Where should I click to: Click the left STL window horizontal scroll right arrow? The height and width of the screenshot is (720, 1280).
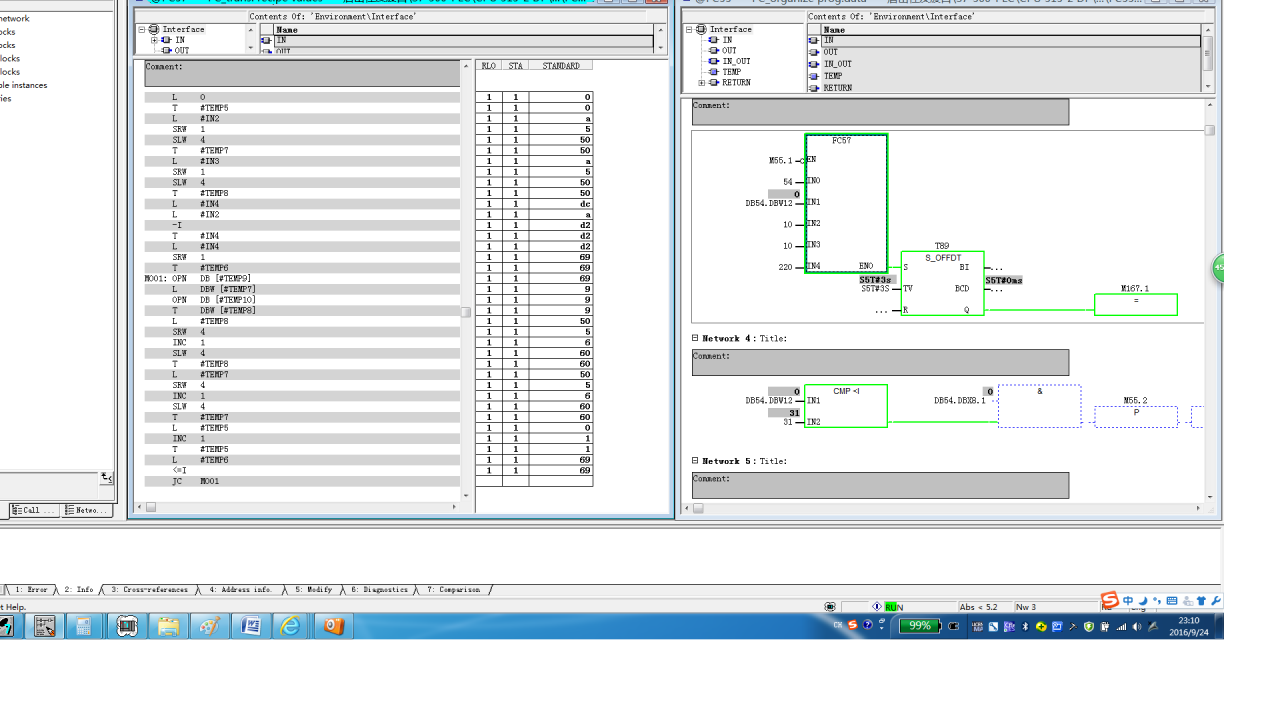click(x=454, y=507)
